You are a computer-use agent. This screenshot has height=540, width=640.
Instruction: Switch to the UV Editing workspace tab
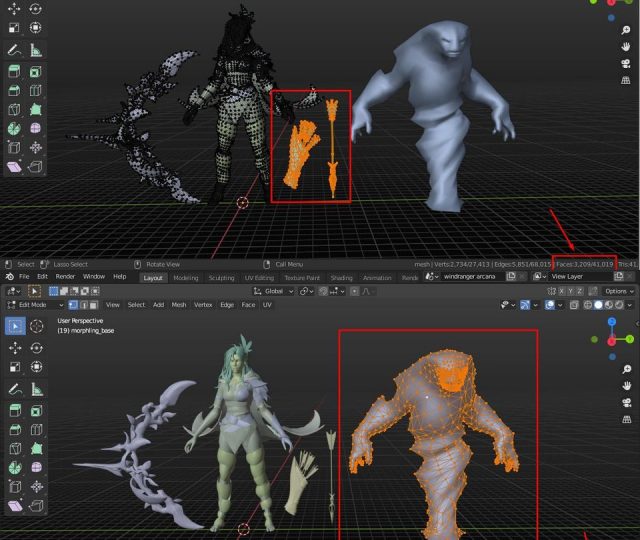(256, 278)
